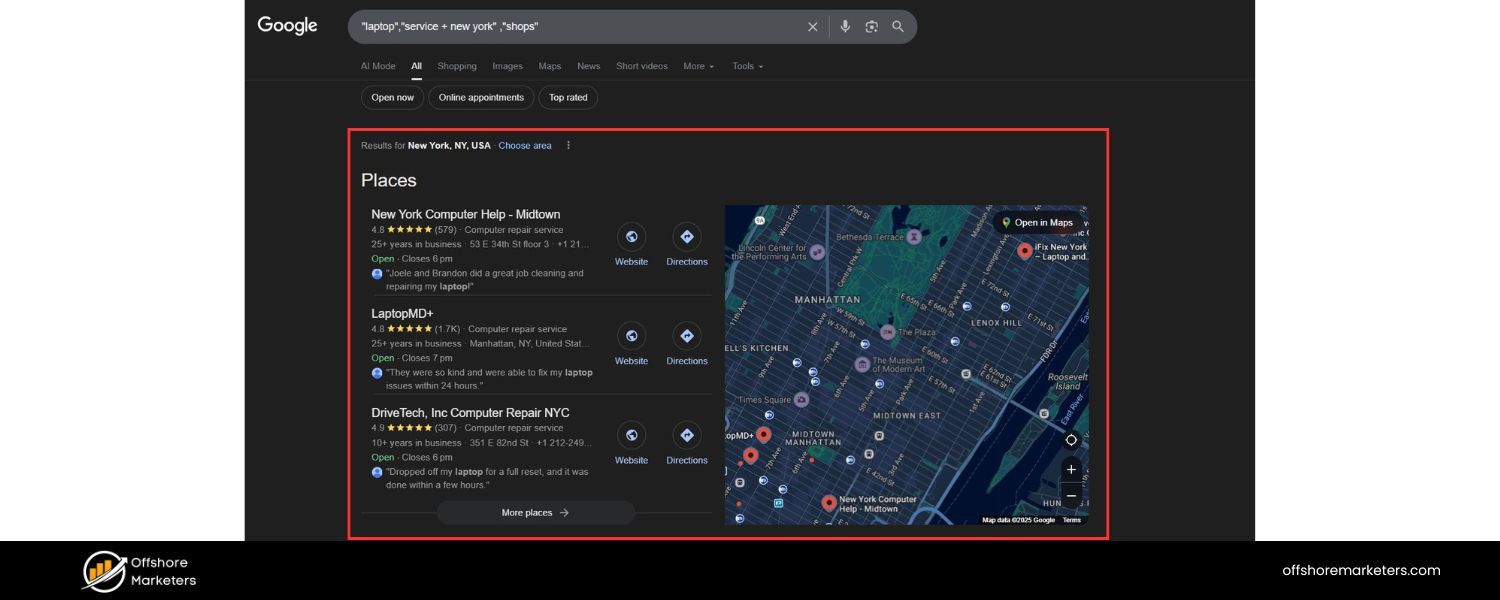The width and height of the screenshot is (1500, 600).
Task: Start voice search with the microphone icon
Action: pyautogui.click(x=845, y=26)
